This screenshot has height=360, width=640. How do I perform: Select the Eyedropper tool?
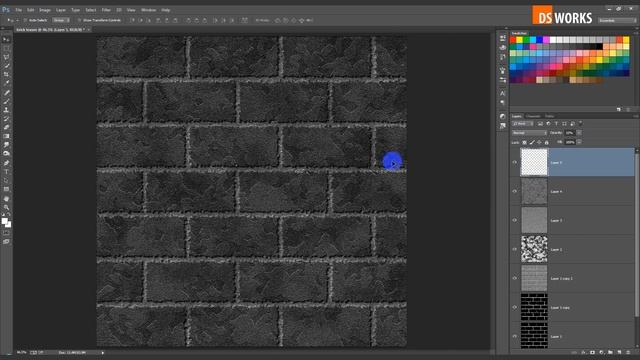[x=6, y=83]
